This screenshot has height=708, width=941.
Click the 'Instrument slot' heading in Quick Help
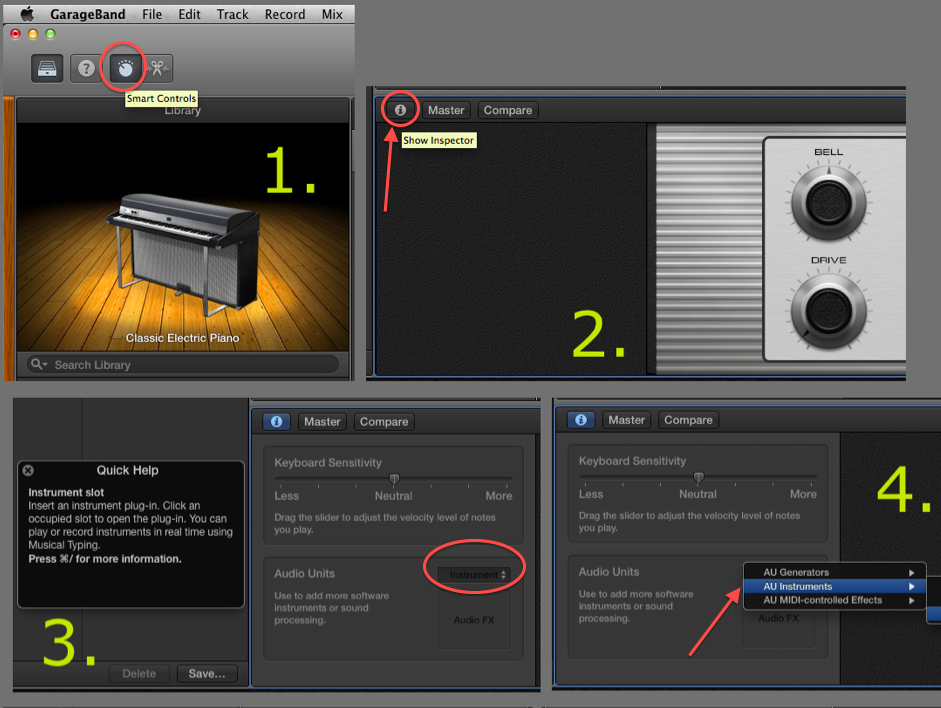[66, 493]
